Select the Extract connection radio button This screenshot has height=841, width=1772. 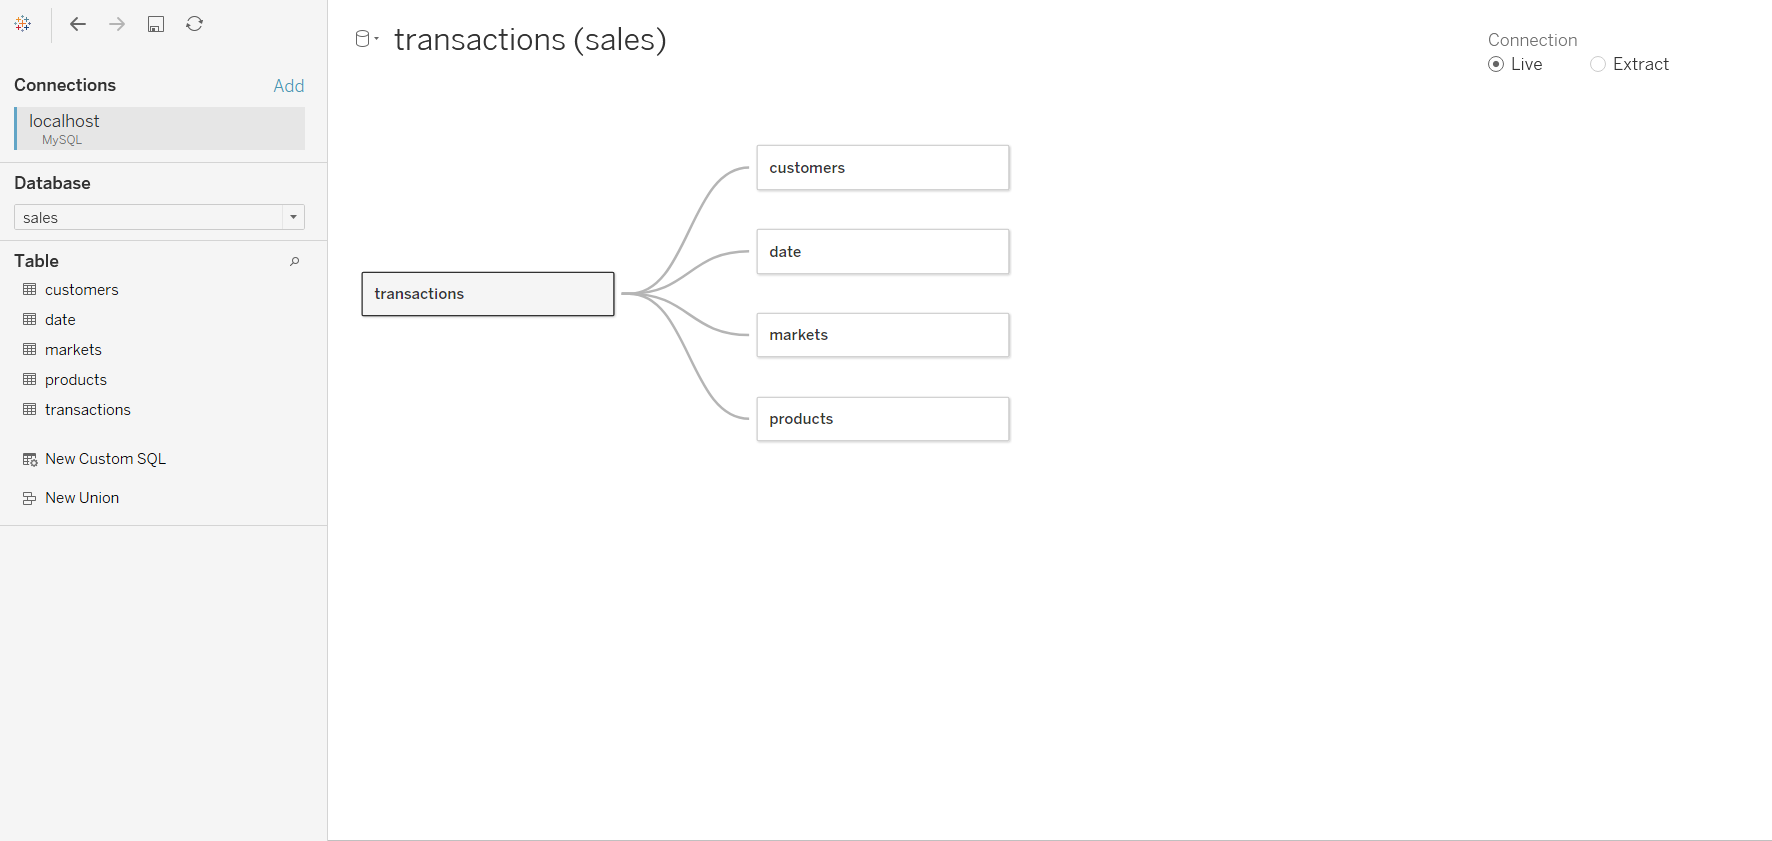(x=1598, y=64)
